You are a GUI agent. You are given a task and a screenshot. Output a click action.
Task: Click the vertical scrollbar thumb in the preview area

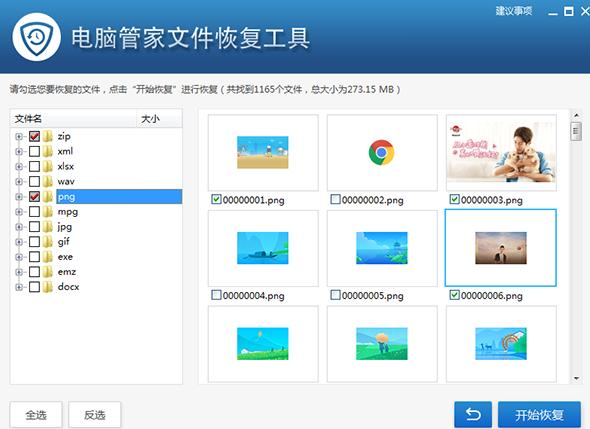(576, 131)
